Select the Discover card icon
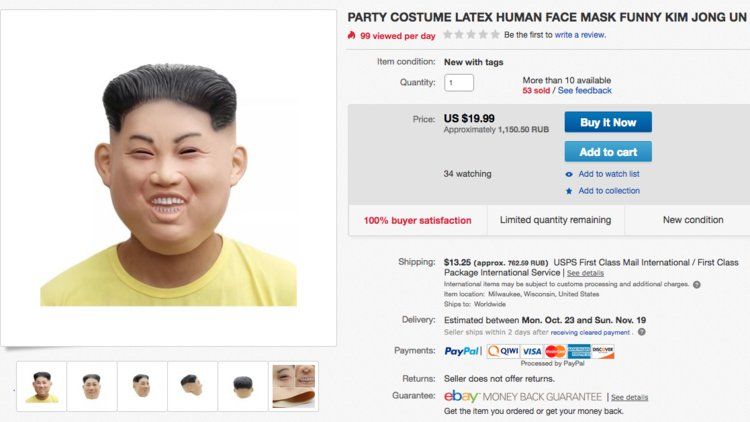 pyautogui.click(x=603, y=351)
